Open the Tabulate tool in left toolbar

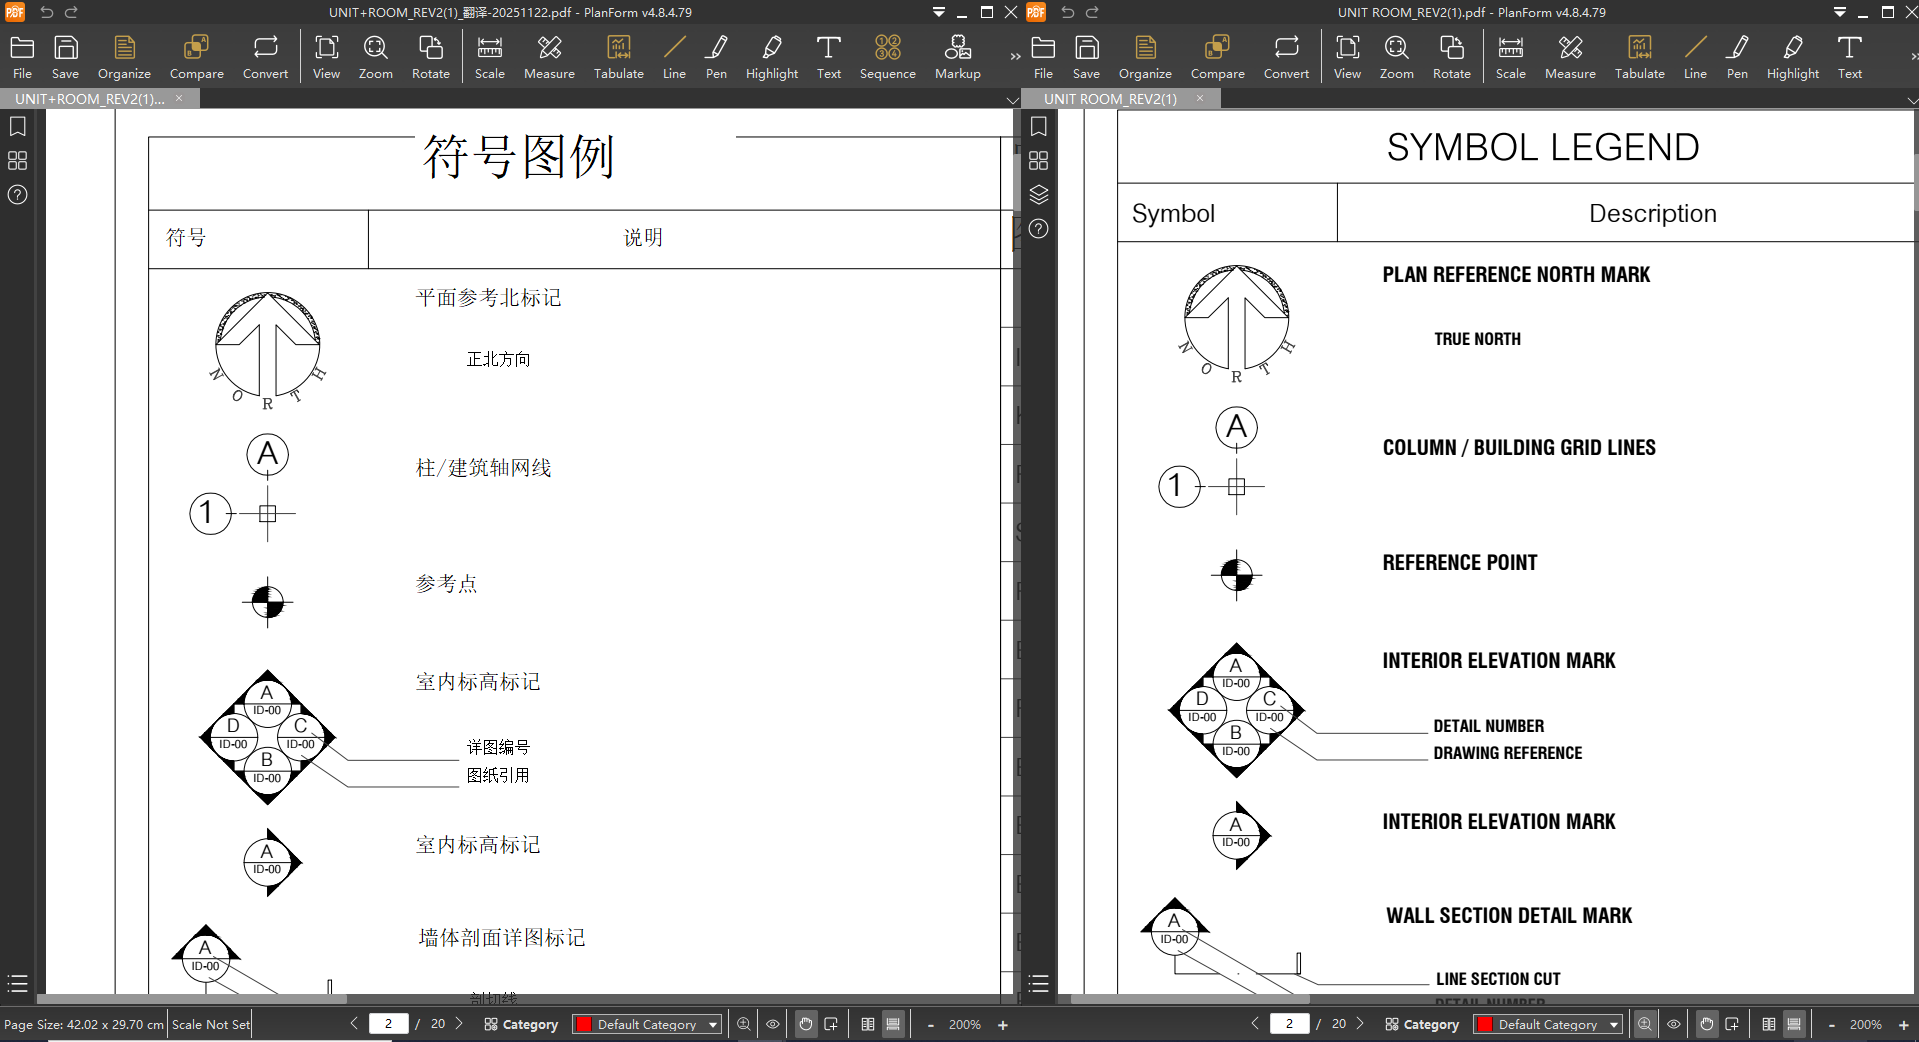click(x=618, y=57)
